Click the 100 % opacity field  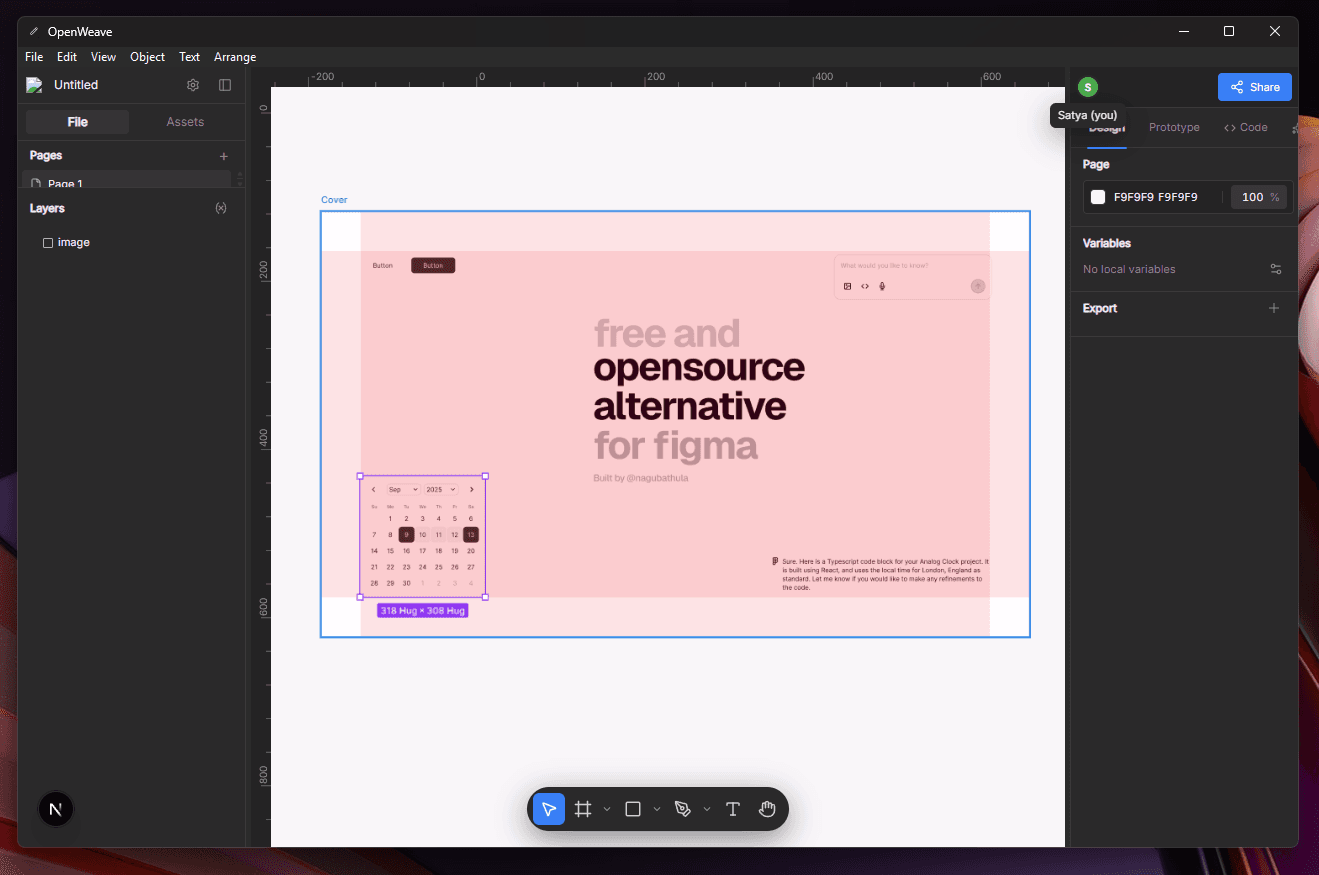[x=1259, y=197]
